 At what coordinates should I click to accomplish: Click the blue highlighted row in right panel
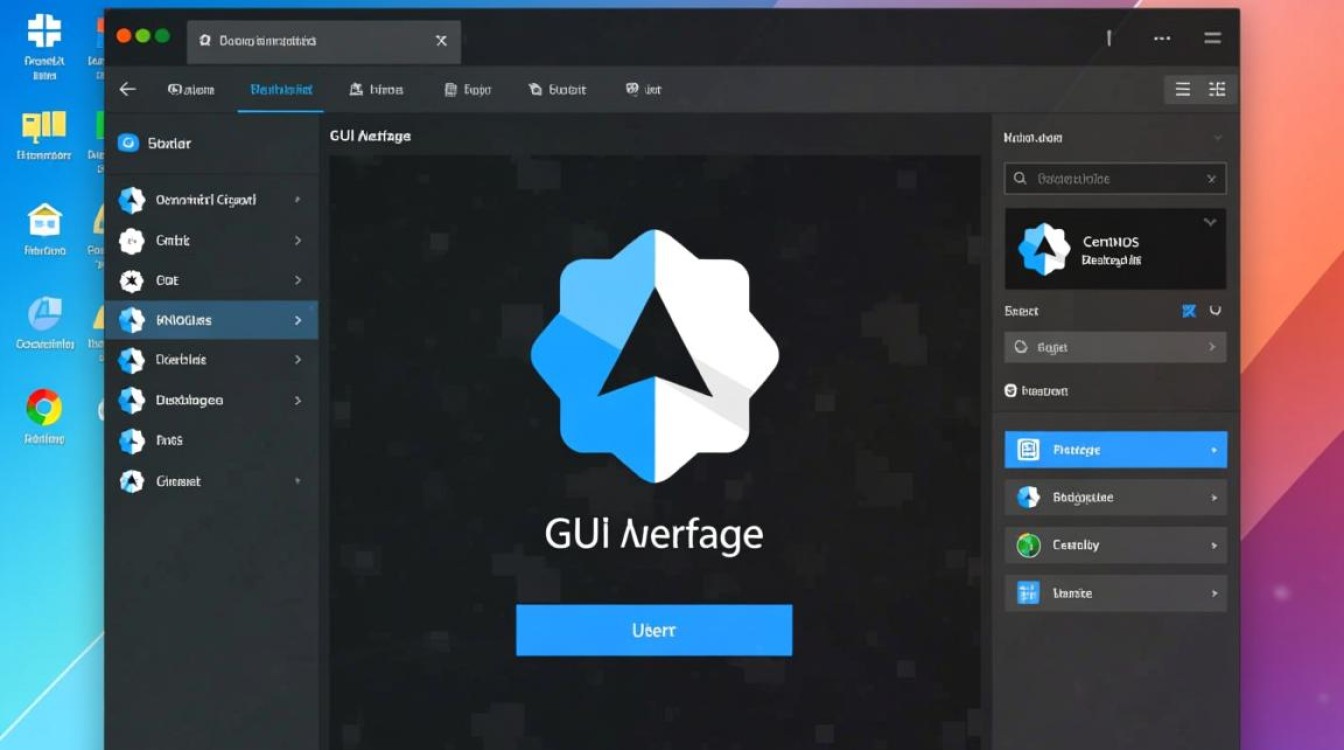click(1115, 450)
